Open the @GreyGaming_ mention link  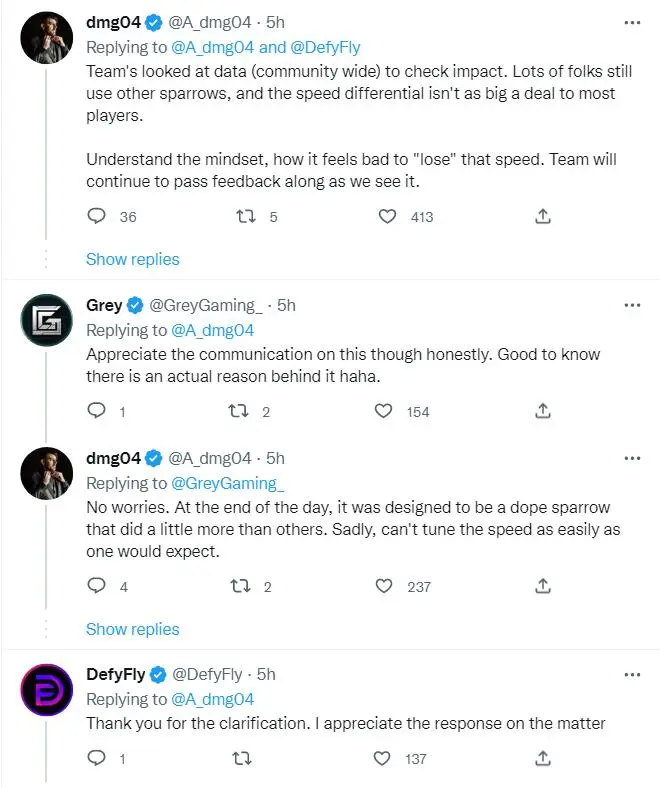(227, 483)
